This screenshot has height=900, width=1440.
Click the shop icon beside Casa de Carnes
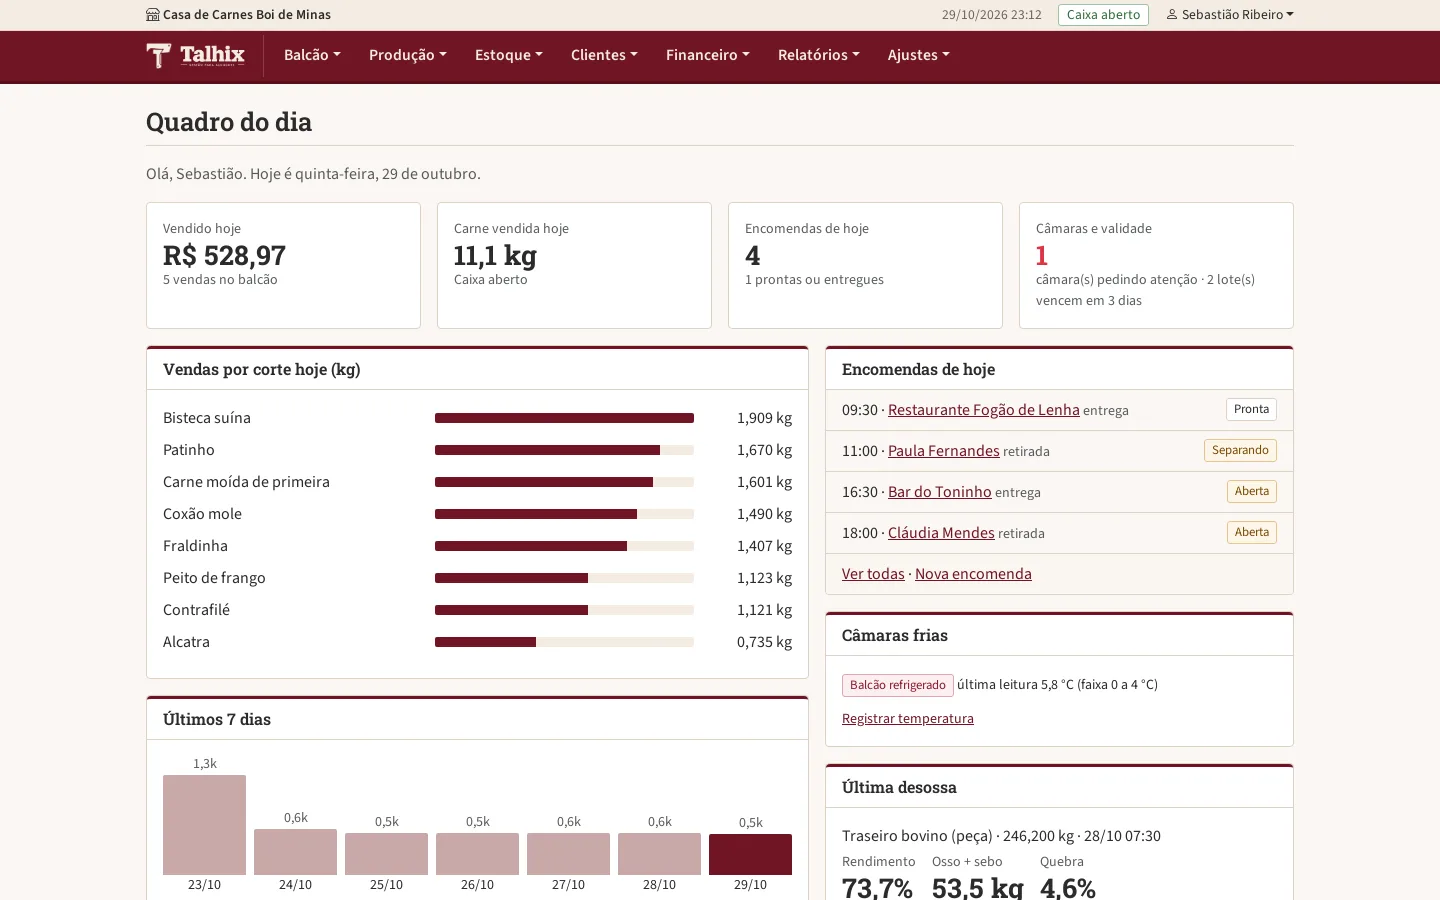click(153, 15)
